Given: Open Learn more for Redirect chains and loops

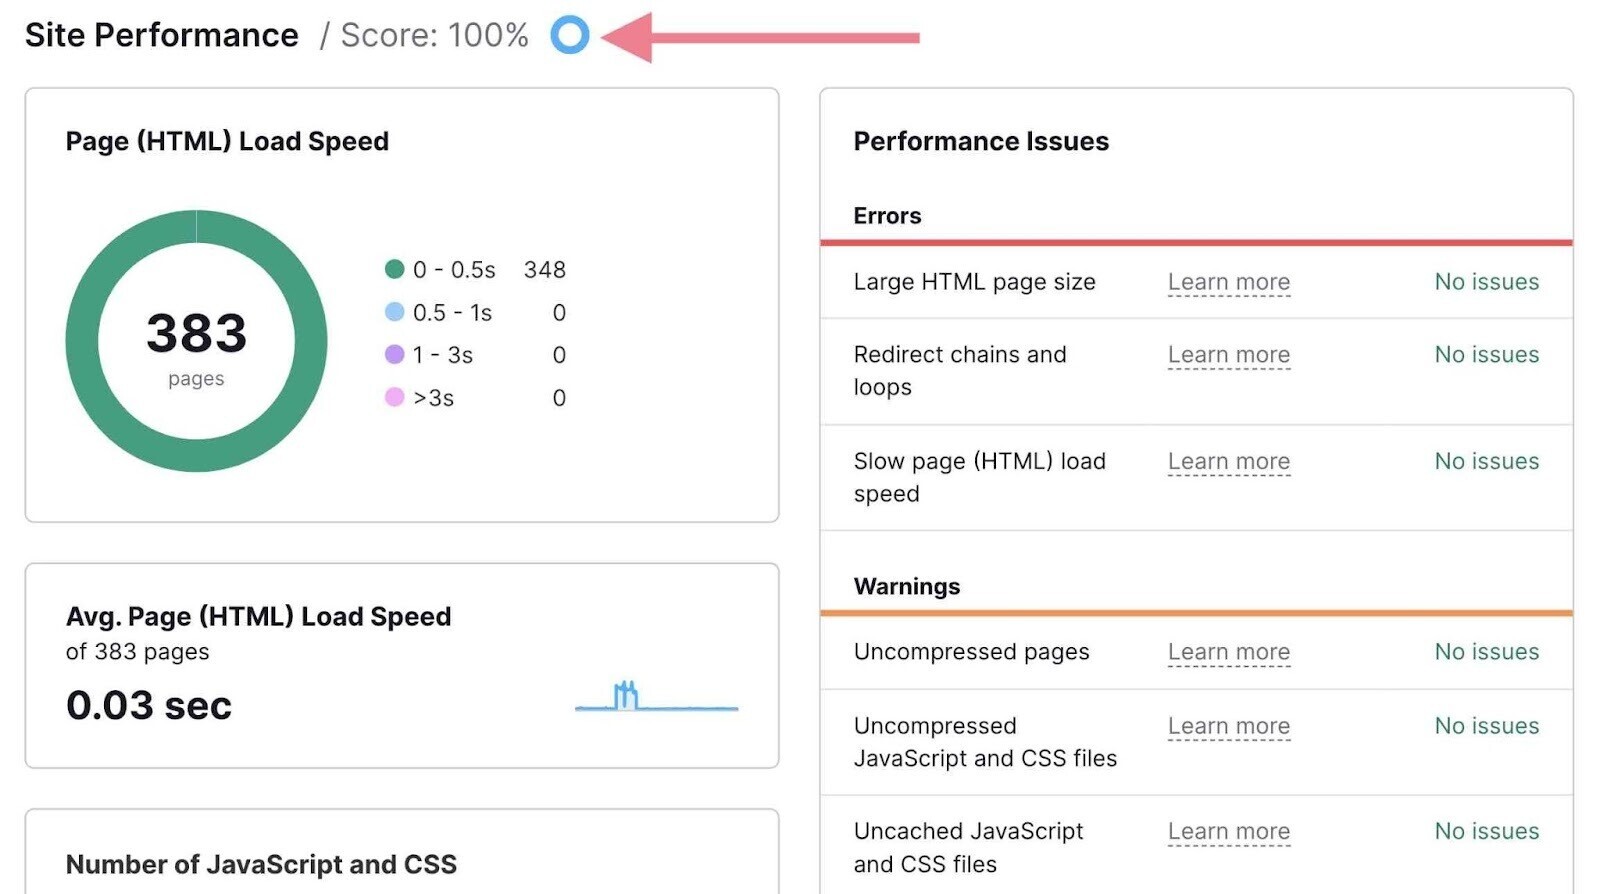Looking at the screenshot, I should 1228,355.
